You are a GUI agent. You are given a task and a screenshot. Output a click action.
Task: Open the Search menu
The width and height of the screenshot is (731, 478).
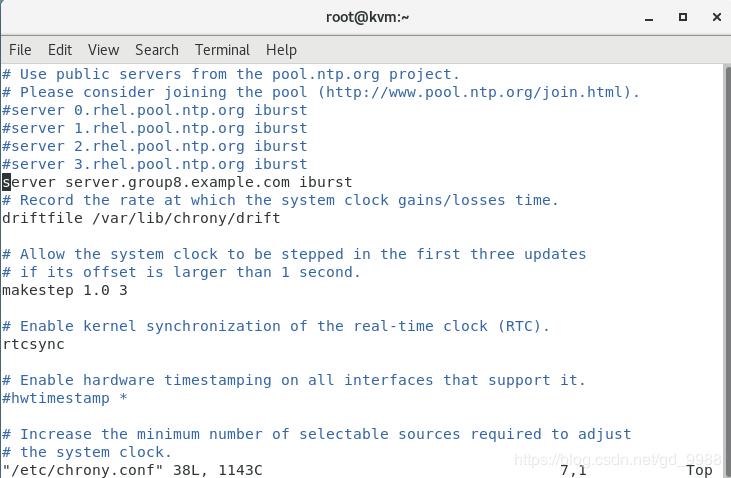[157, 49]
